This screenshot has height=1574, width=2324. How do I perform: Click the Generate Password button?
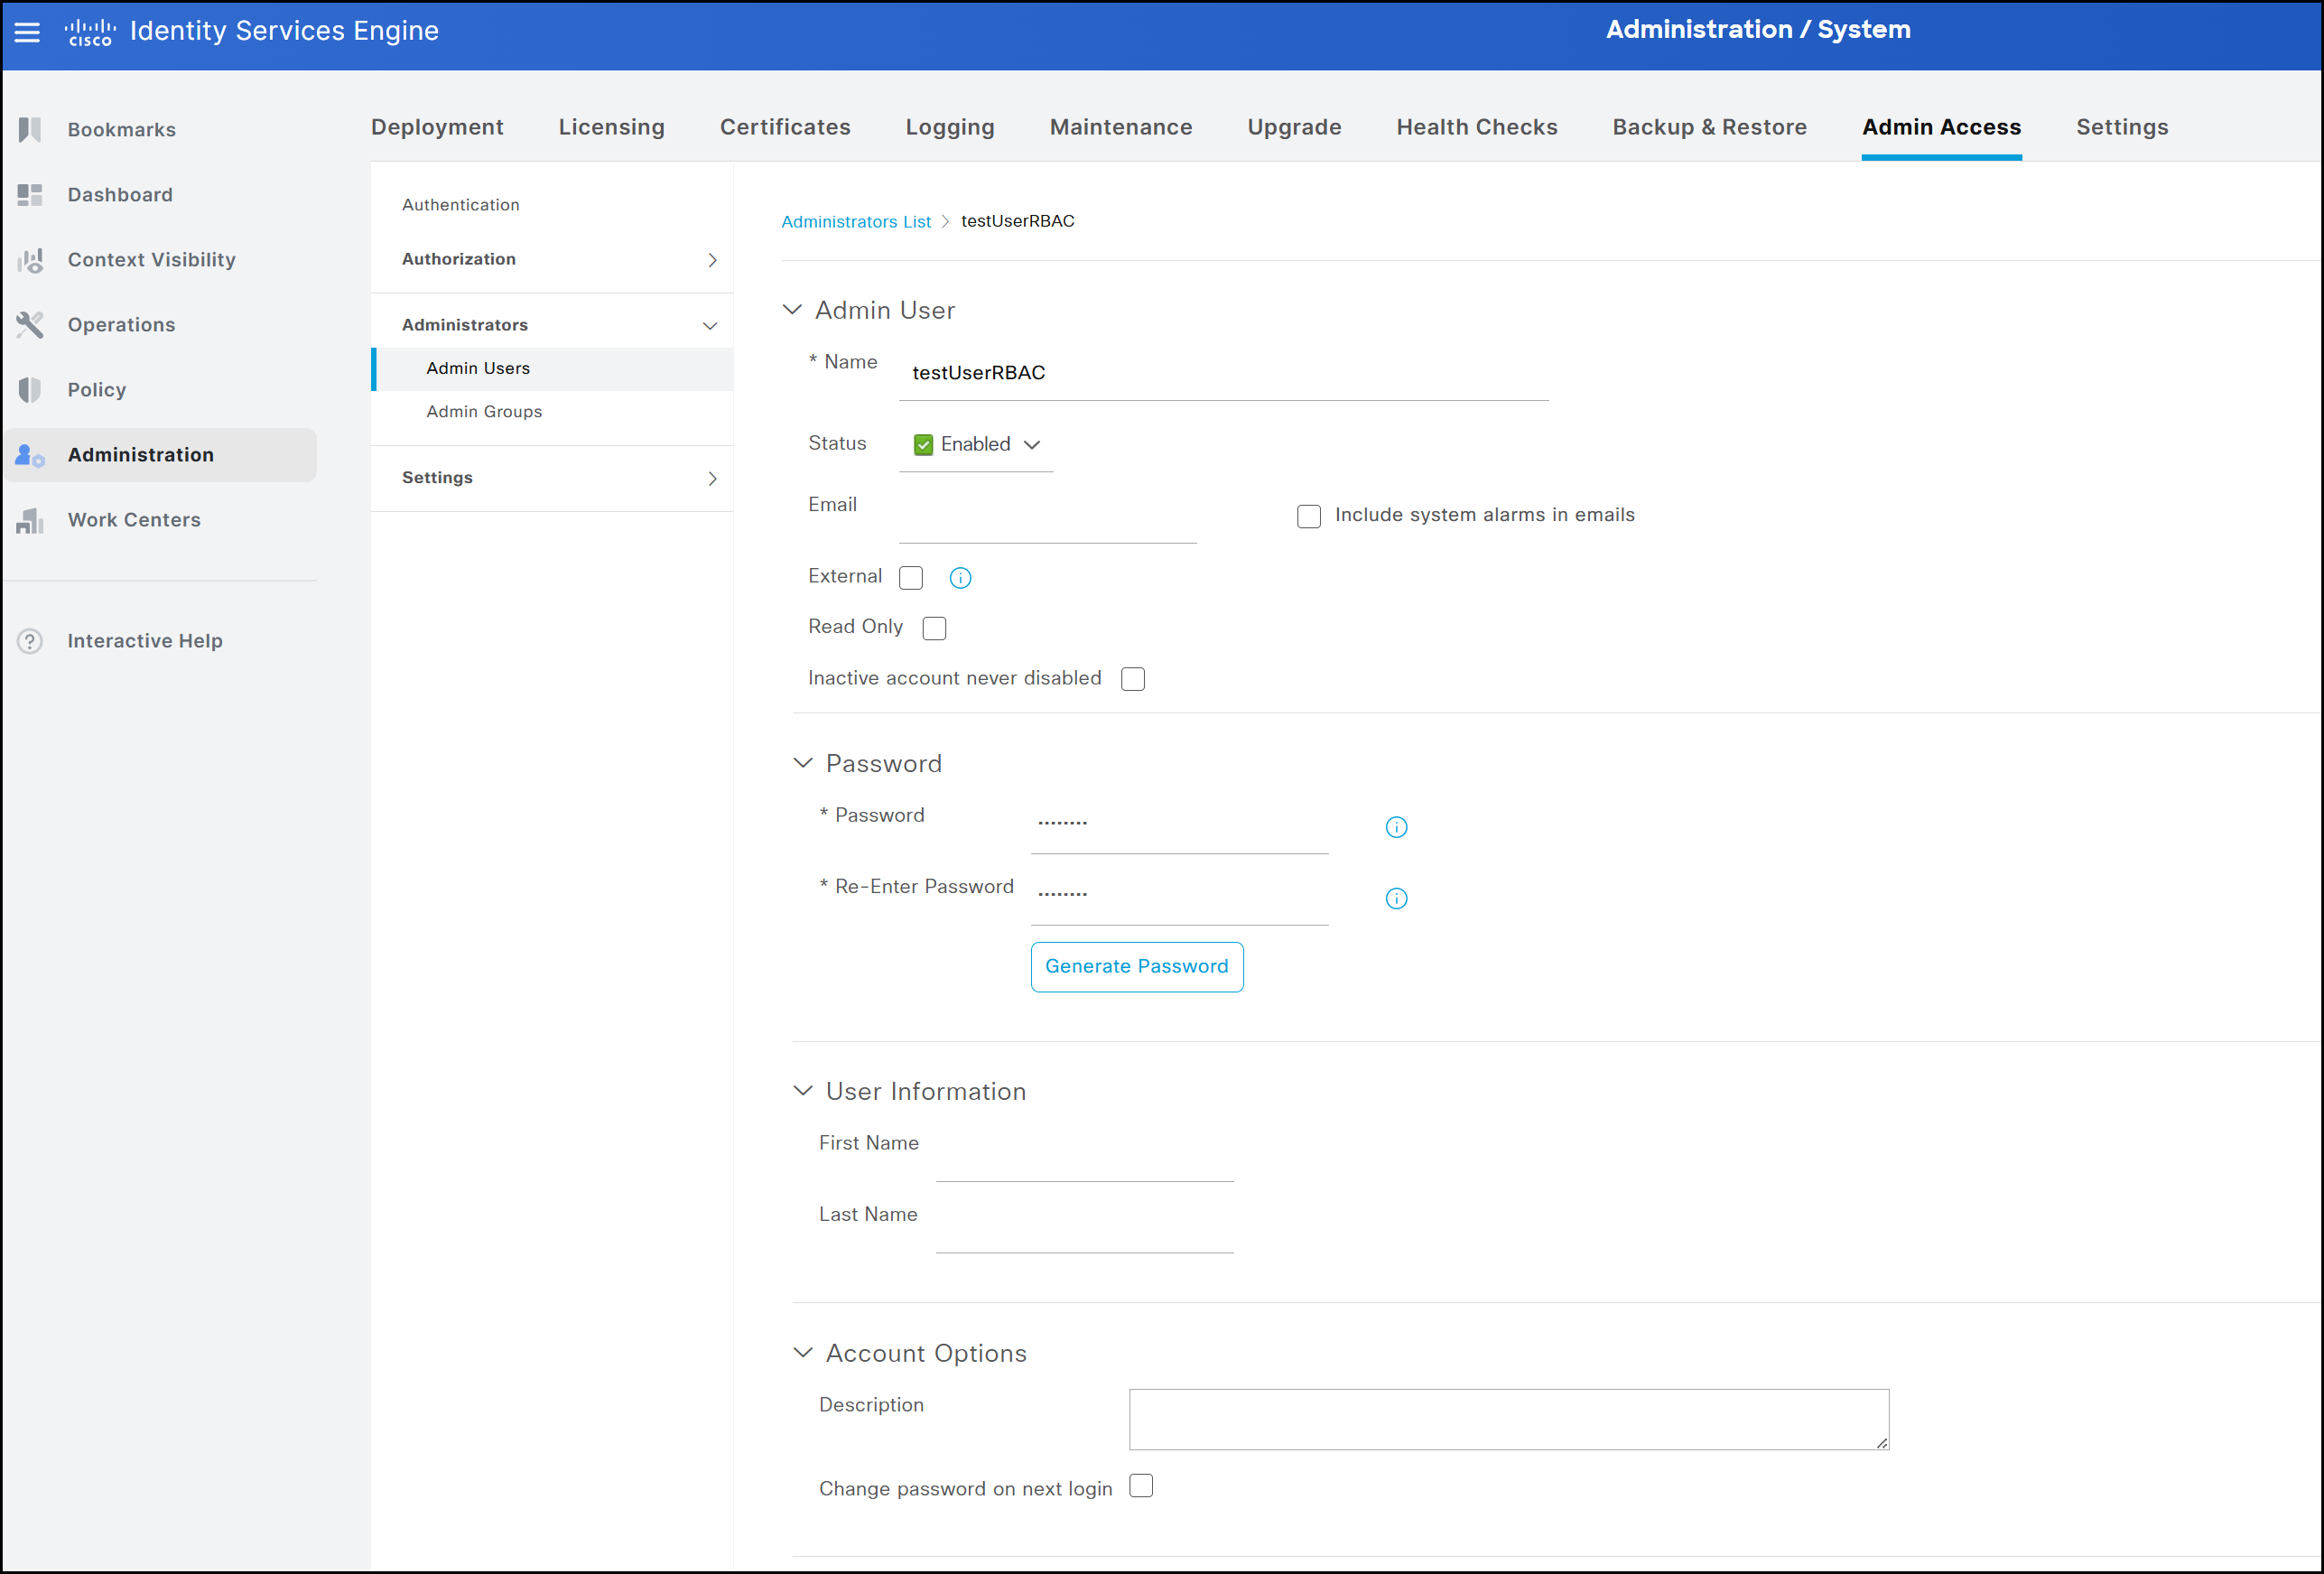coord(1136,966)
